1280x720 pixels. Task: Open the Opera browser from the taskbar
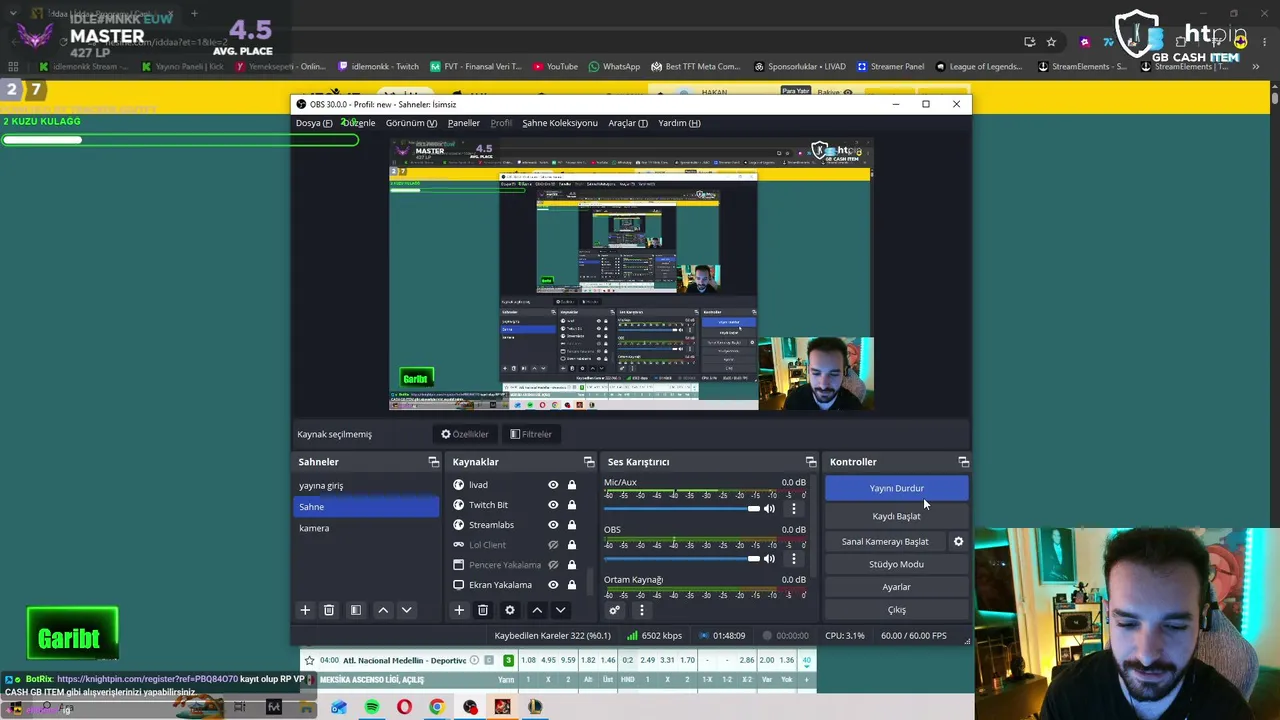click(x=404, y=707)
